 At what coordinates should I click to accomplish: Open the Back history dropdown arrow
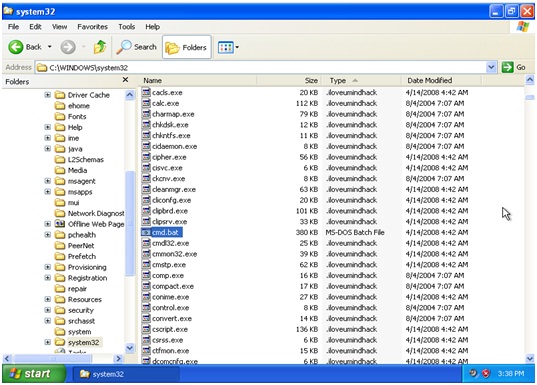50,47
